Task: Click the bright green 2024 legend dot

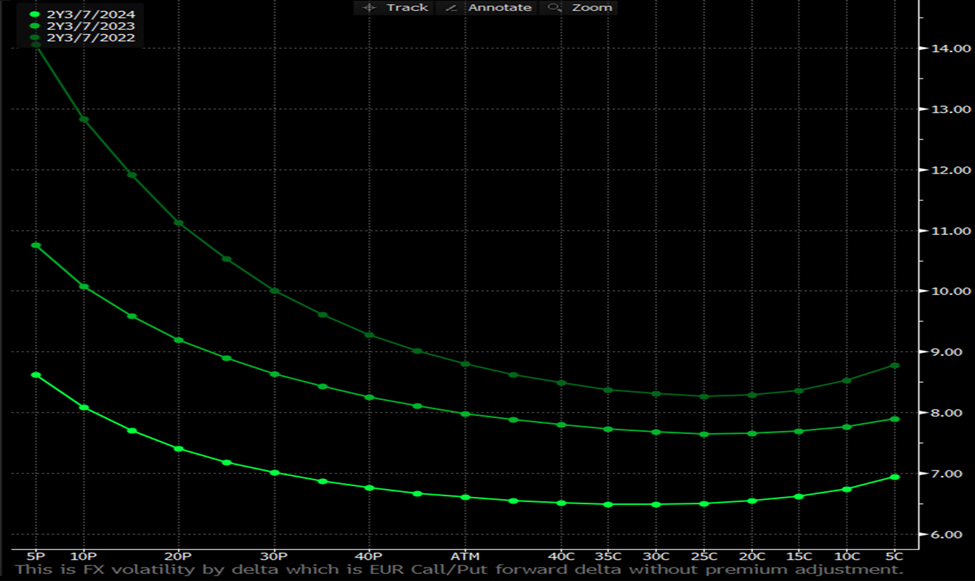Action: click(x=35, y=14)
